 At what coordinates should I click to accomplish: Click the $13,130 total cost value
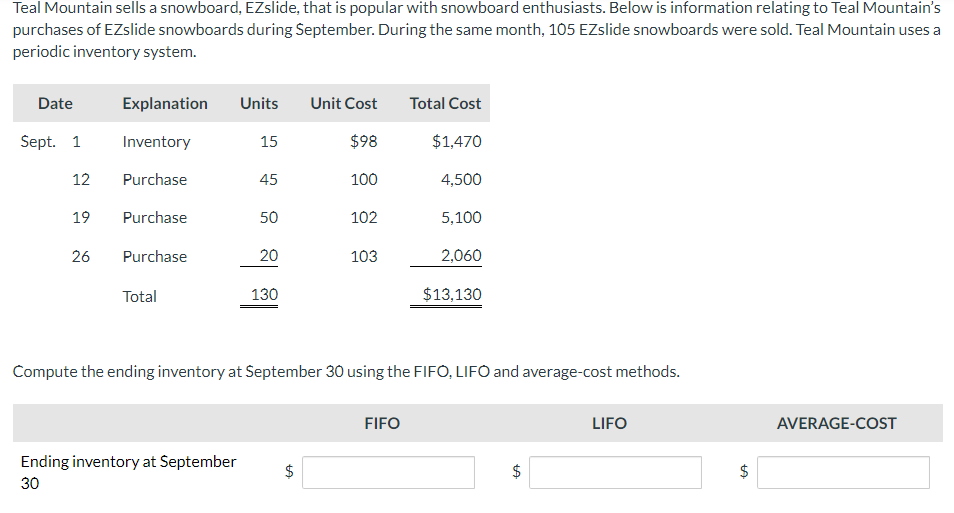pyautogui.click(x=452, y=295)
